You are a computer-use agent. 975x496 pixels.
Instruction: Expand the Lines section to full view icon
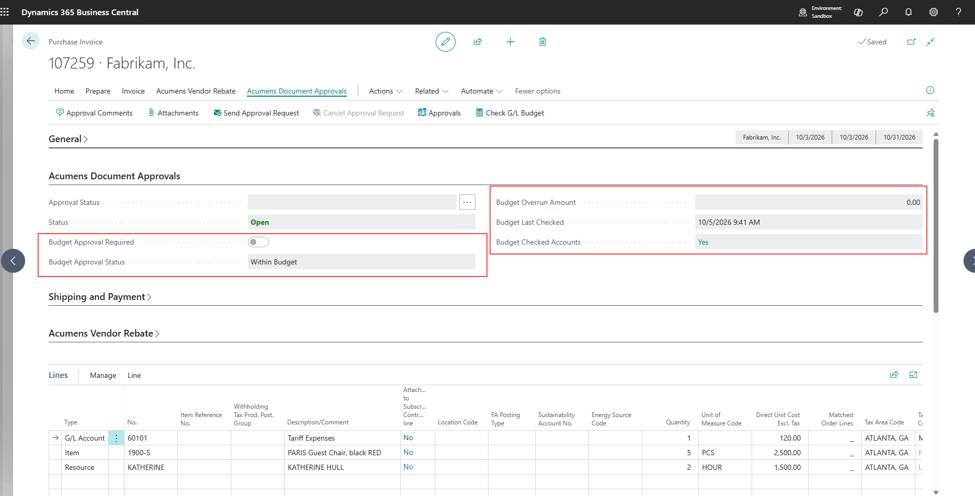[x=913, y=375]
